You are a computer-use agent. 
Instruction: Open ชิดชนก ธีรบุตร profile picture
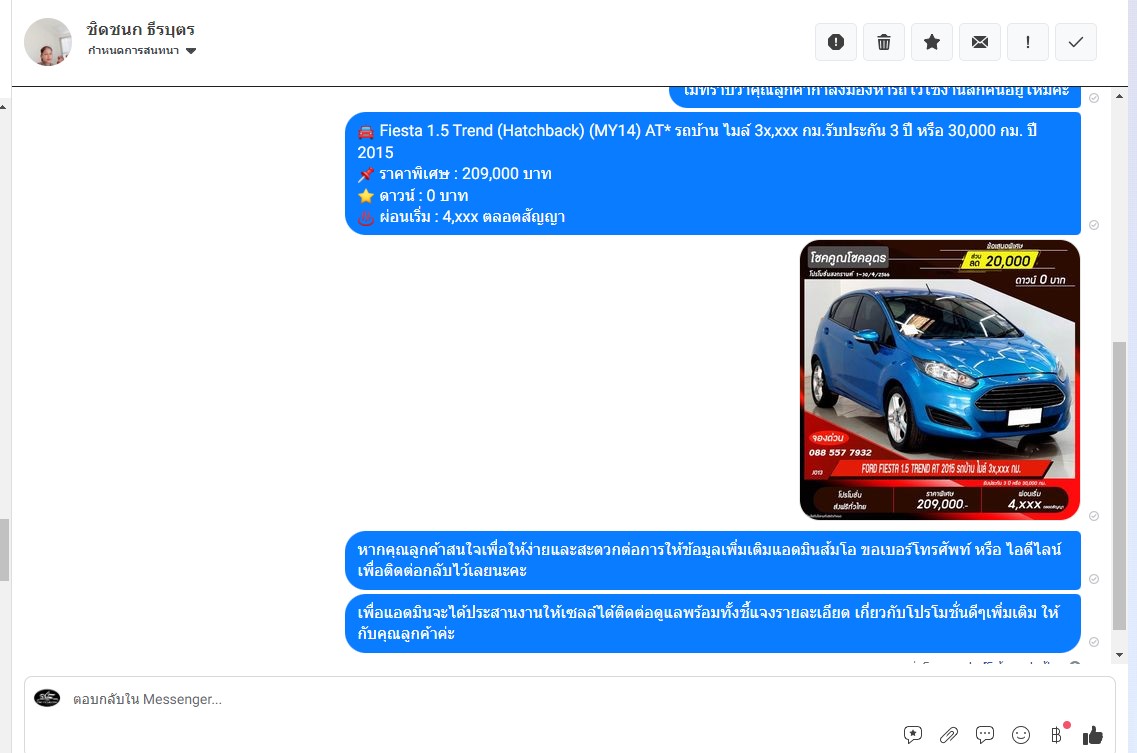click(48, 42)
